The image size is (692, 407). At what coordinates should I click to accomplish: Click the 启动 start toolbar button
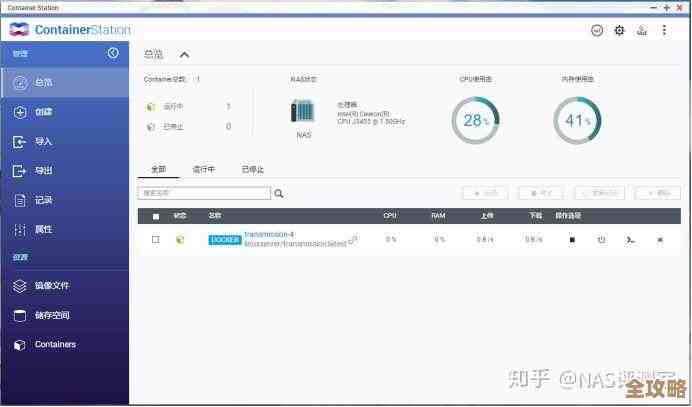(x=485, y=193)
